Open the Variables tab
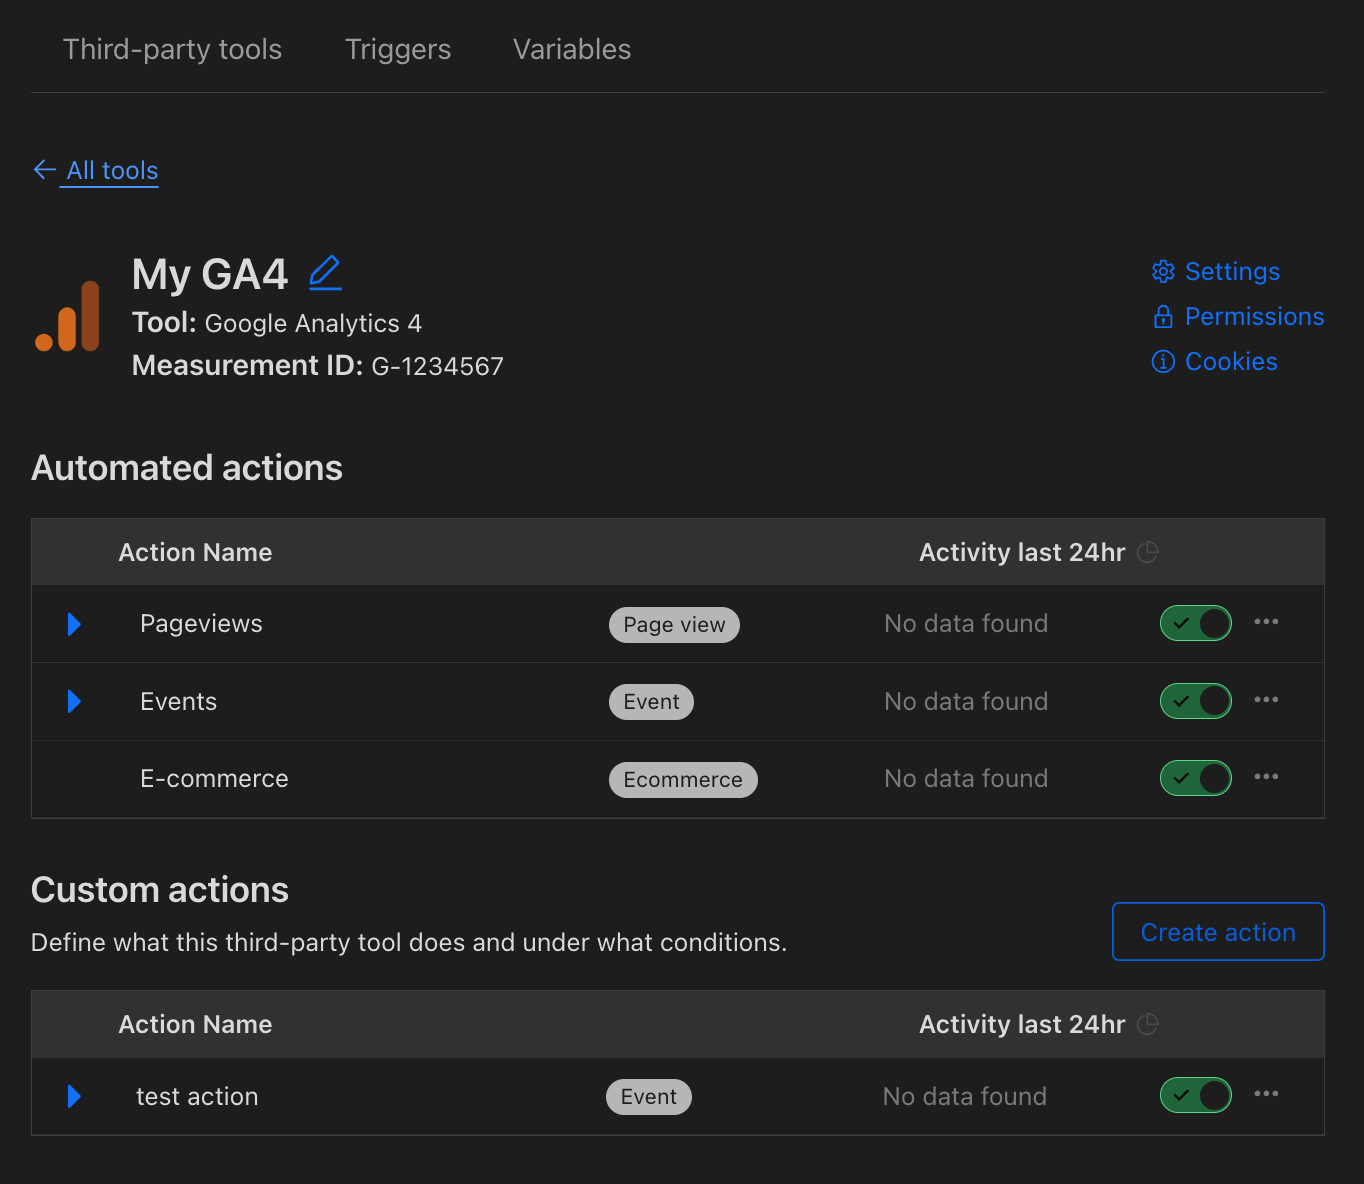Viewport: 1364px width, 1184px height. (x=571, y=49)
